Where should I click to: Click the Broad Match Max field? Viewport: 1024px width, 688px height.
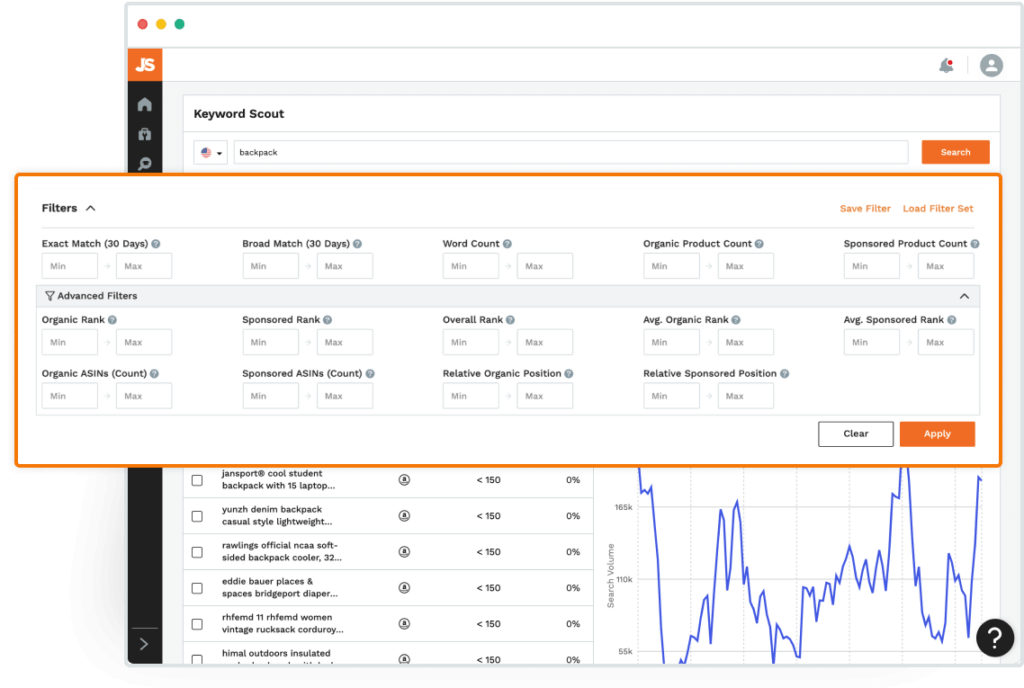pos(345,266)
